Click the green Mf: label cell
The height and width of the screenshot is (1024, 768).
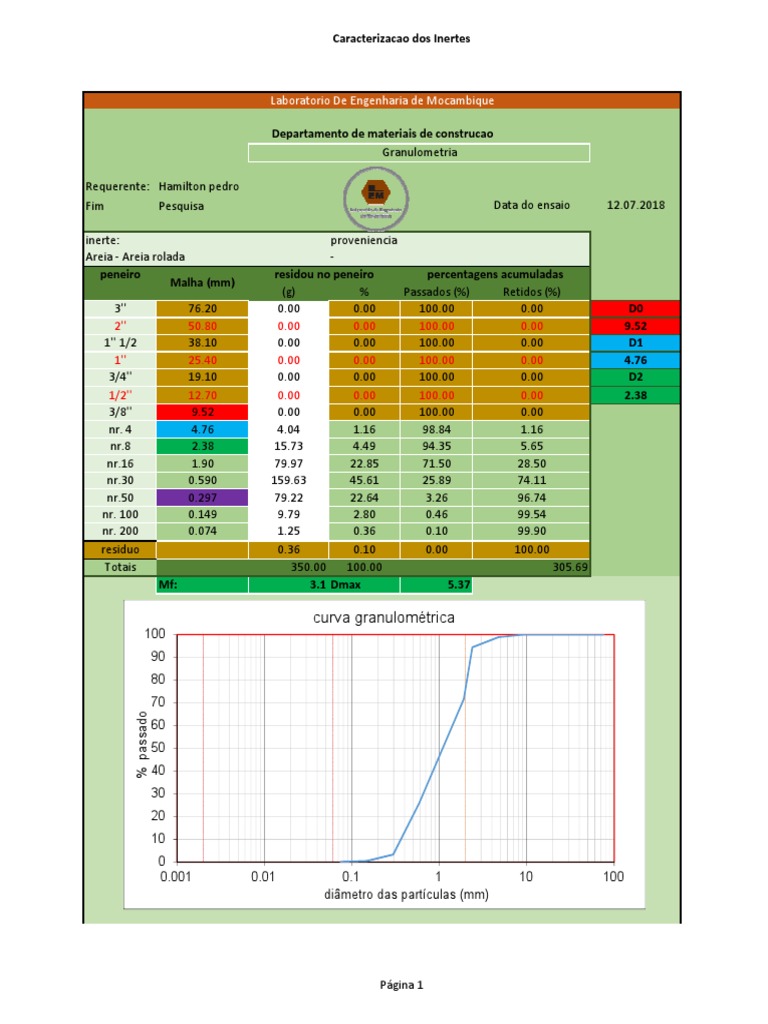tap(202, 584)
